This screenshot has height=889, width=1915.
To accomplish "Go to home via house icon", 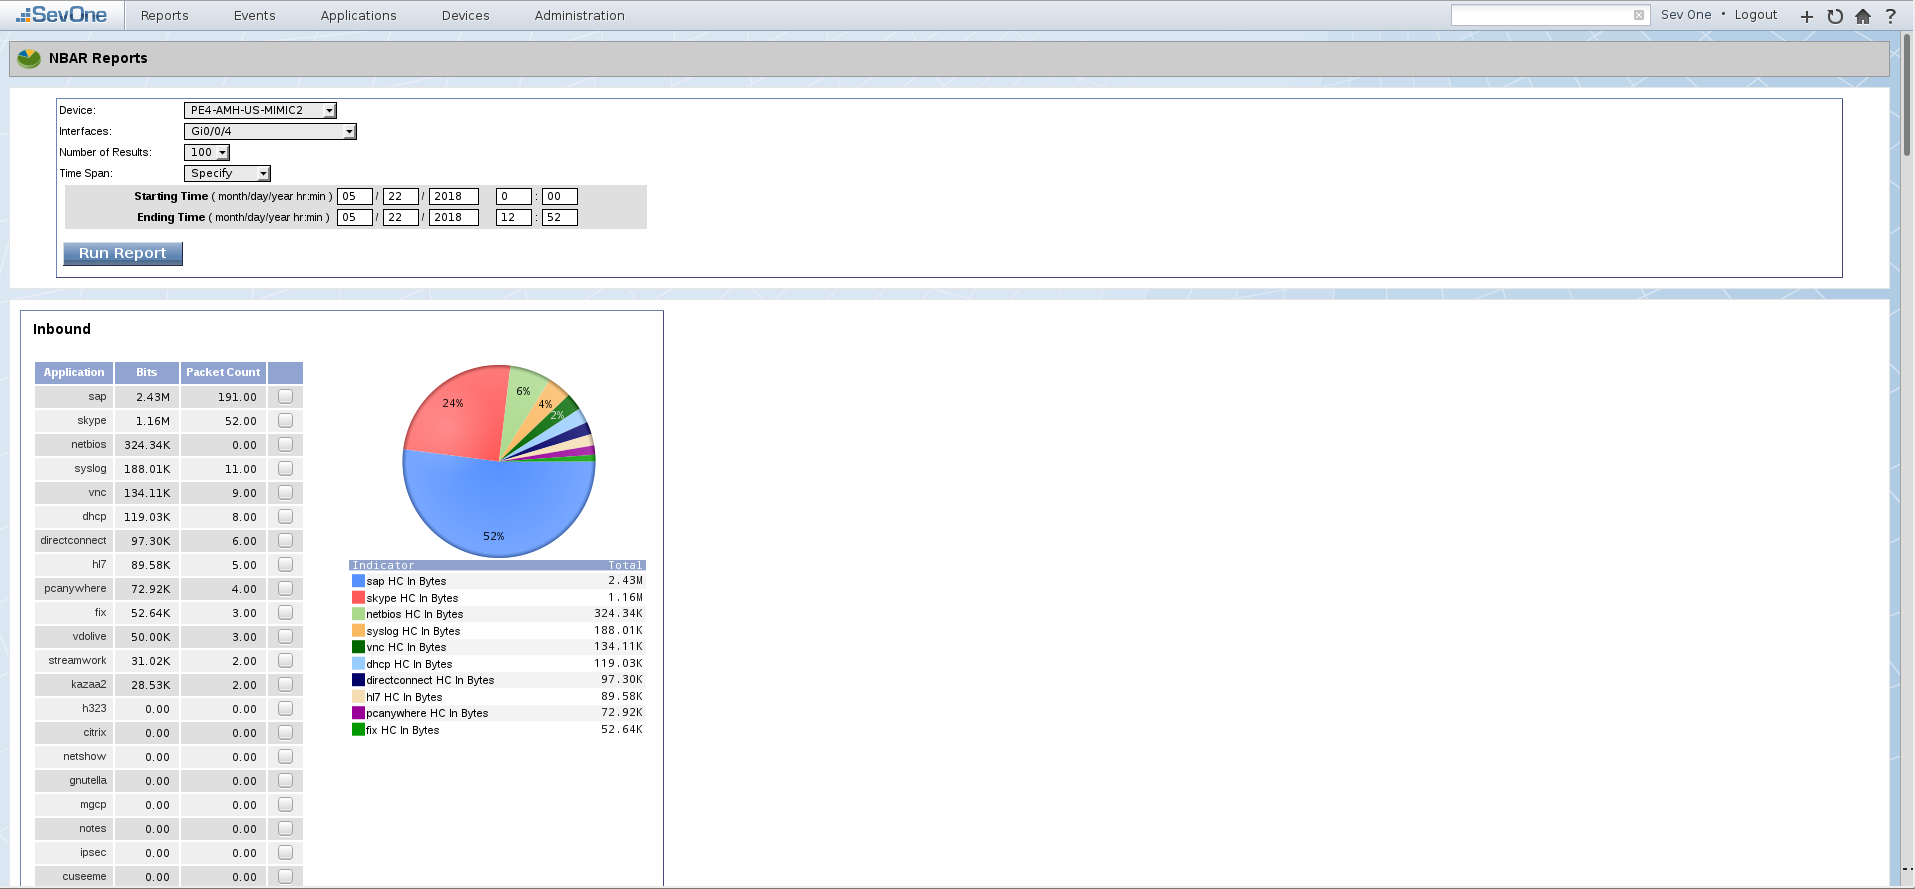I will click(1862, 16).
